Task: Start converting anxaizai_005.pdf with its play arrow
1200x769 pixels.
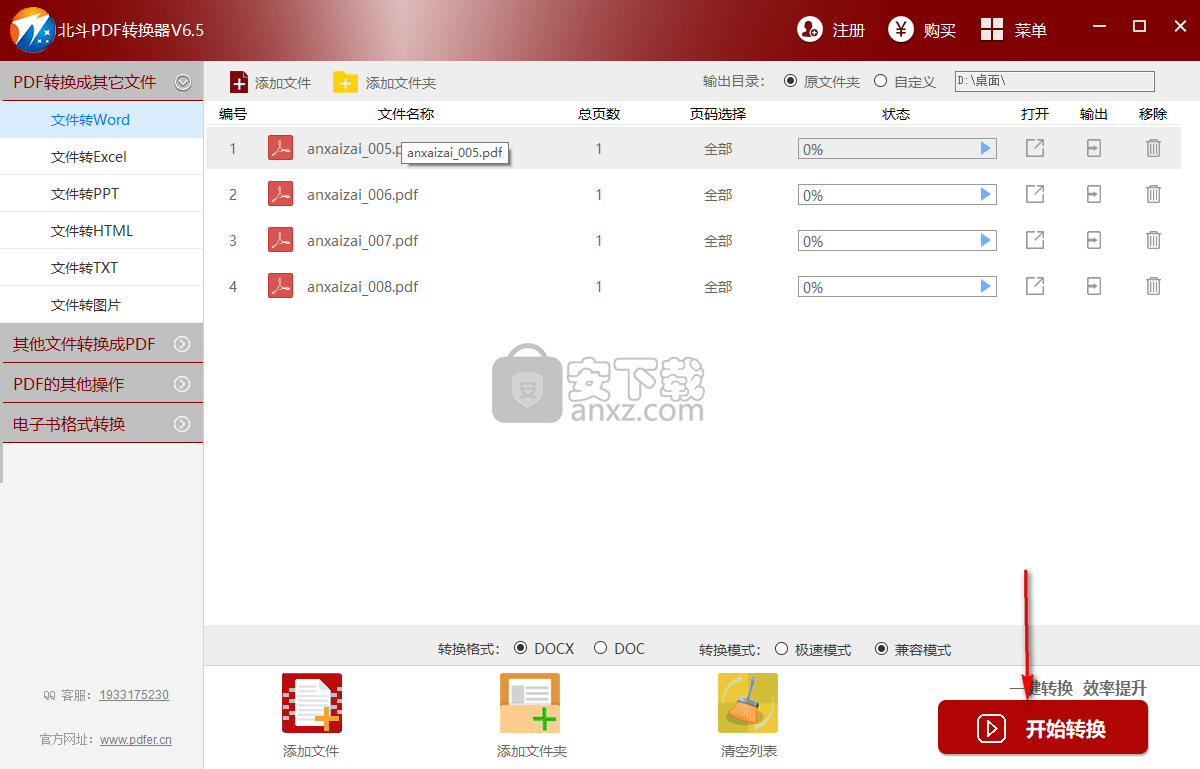Action: click(x=986, y=149)
